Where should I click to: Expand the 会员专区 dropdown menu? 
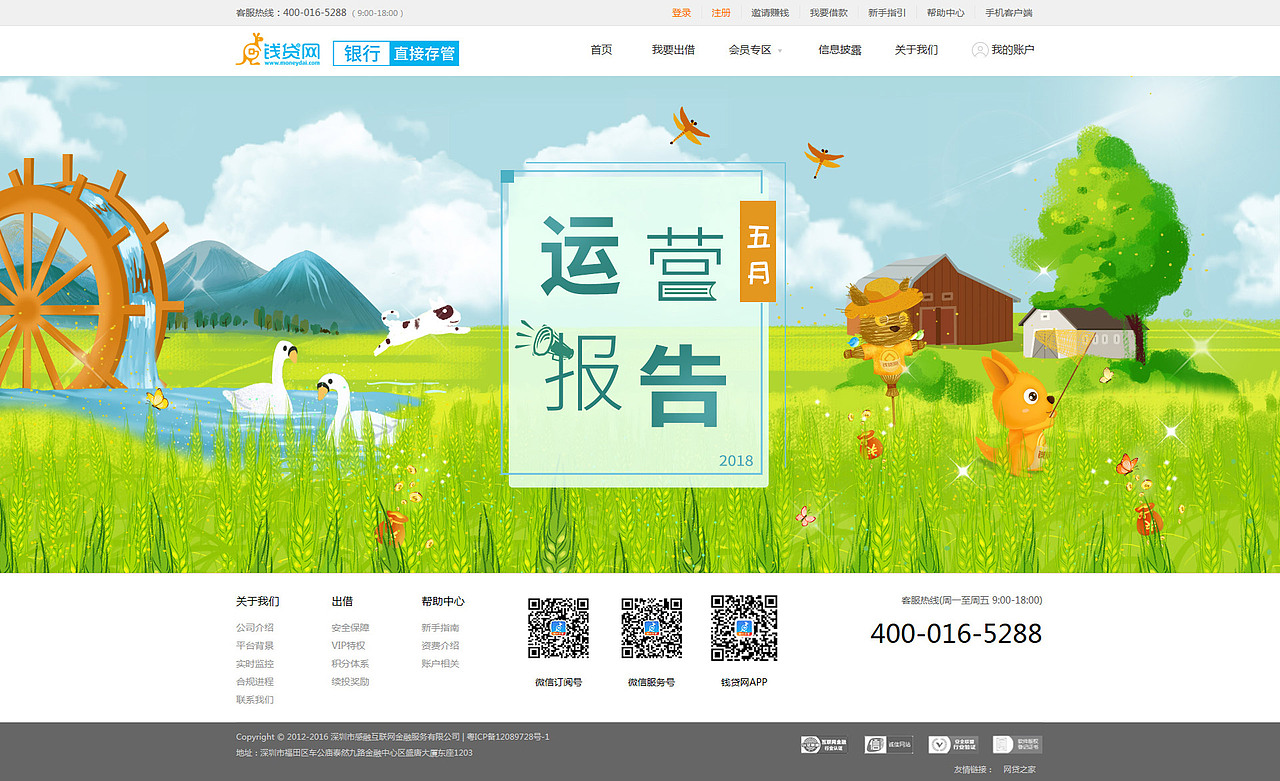[749, 50]
